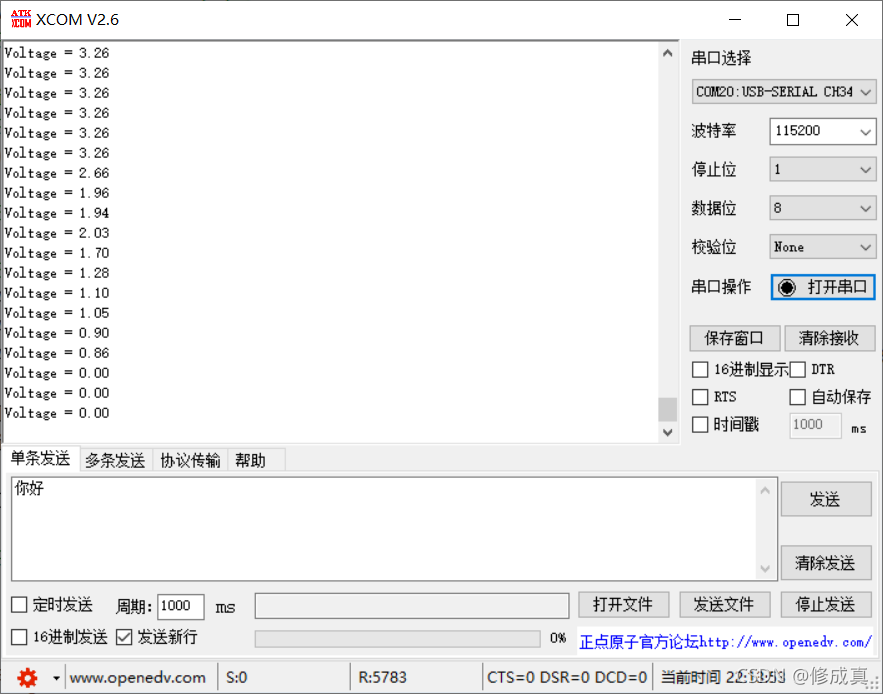Click the 波特率 label
883x694 pixels.
713,131
